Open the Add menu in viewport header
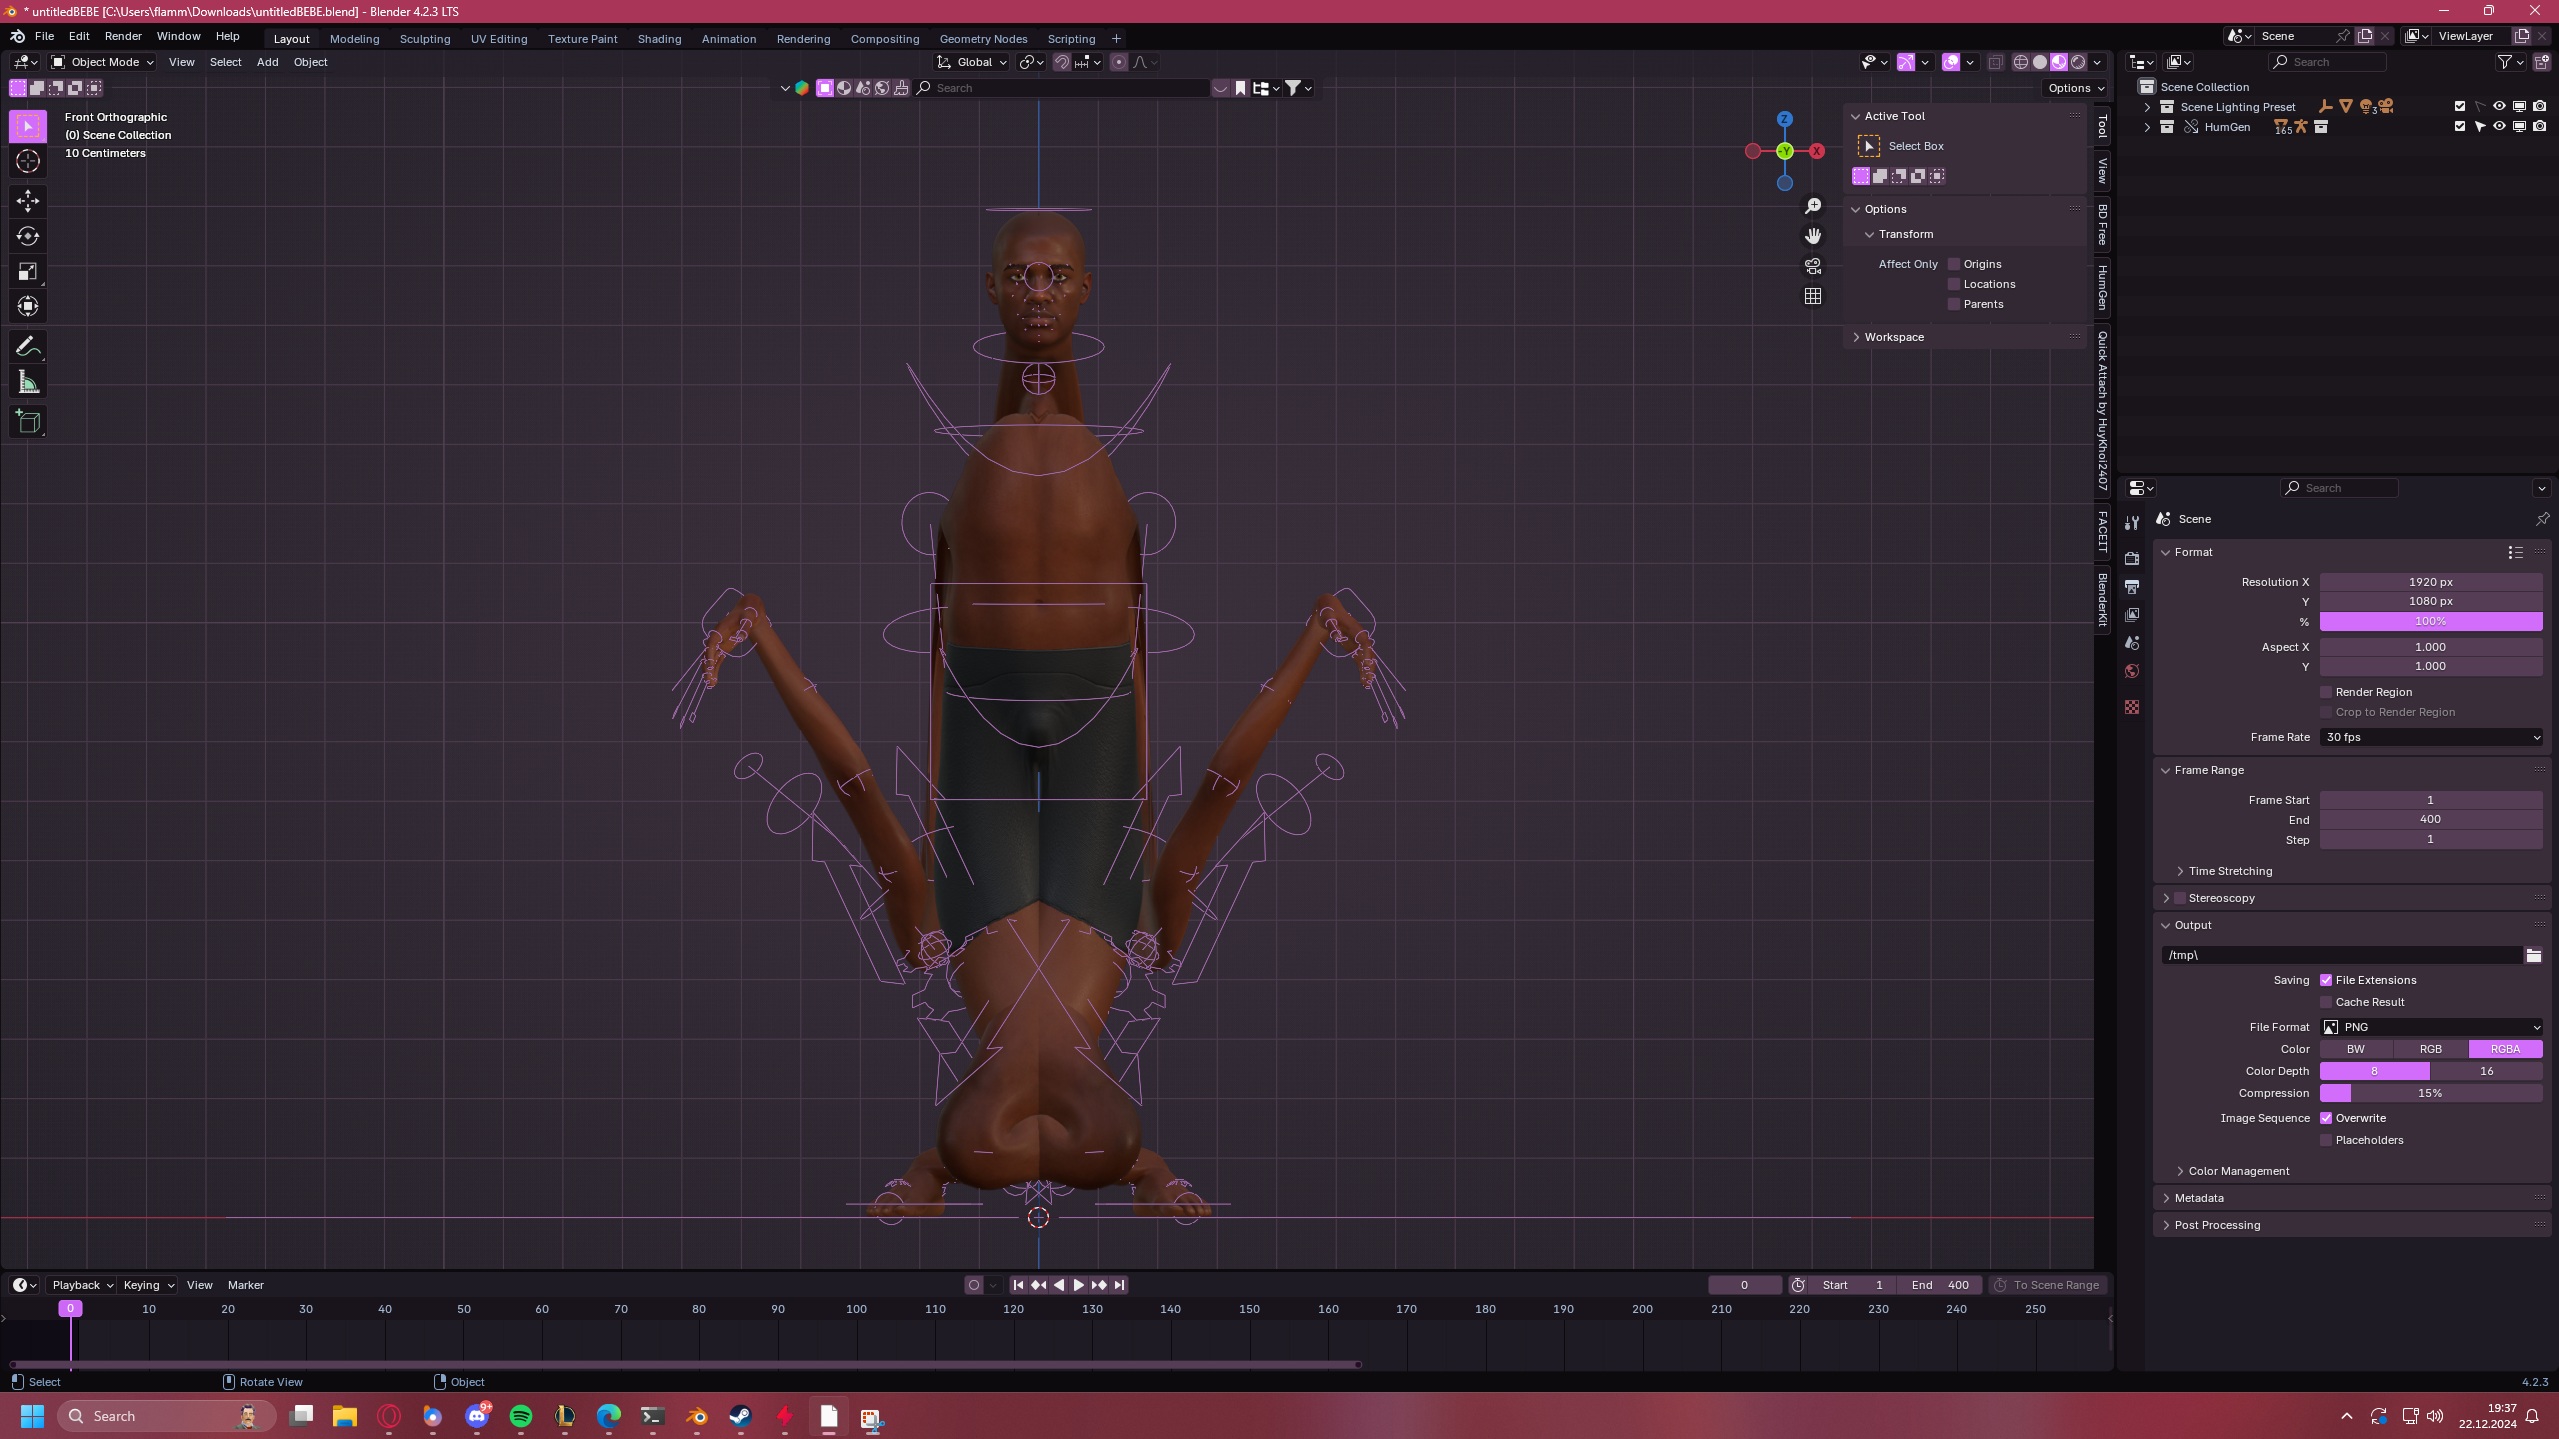 pyautogui.click(x=267, y=62)
